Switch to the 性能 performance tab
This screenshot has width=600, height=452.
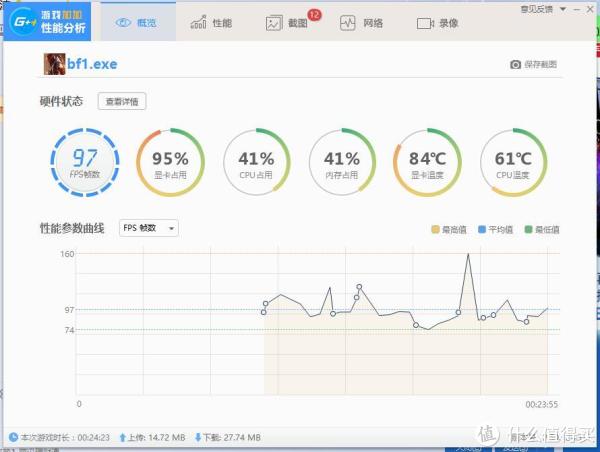click(211, 21)
